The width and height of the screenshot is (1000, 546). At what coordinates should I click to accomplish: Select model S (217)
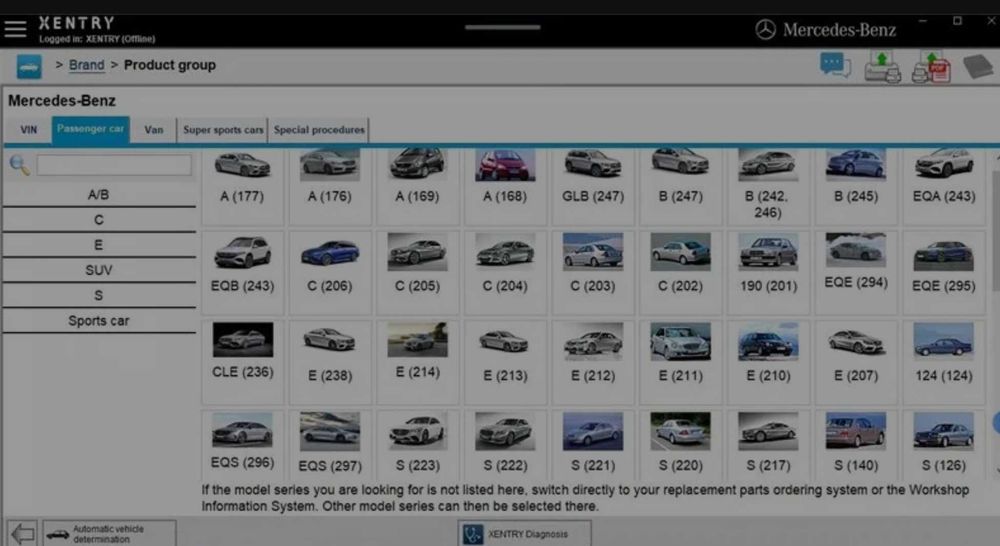(768, 445)
